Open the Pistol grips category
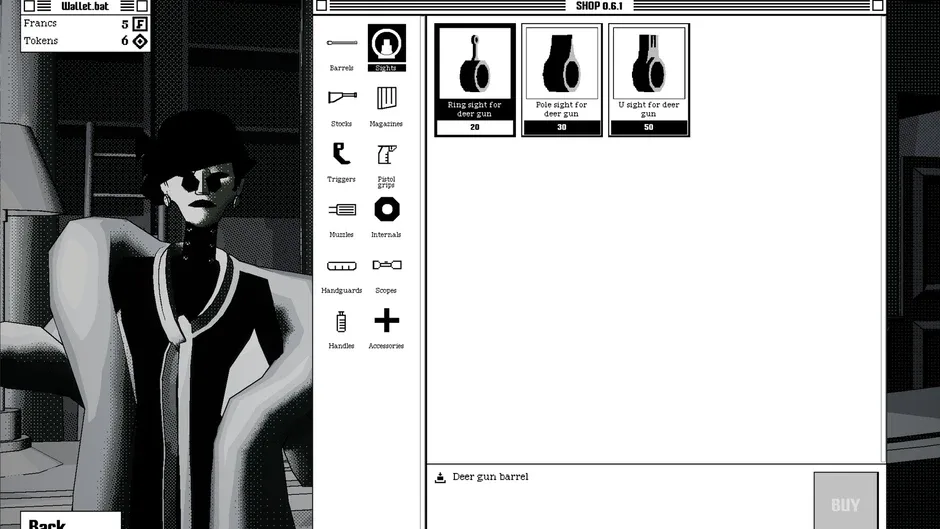This screenshot has height=529, width=940. pyautogui.click(x=387, y=164)
